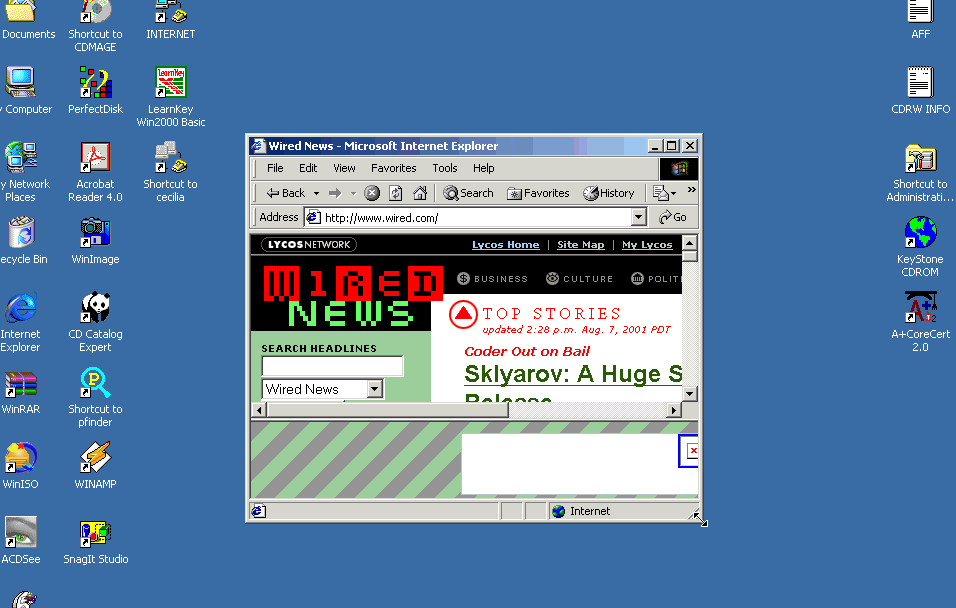The image size is (956, 608).
Task: Click the vertical scrollbar up arrow
Action: coord(690,243)
